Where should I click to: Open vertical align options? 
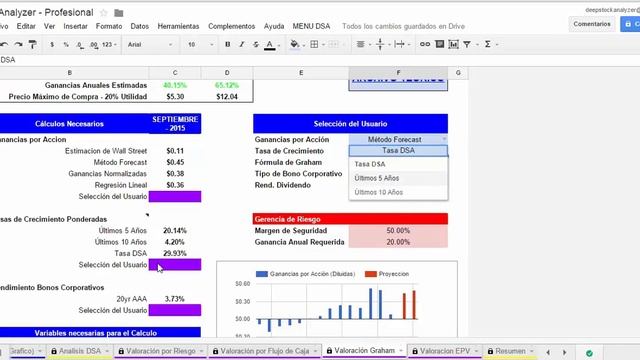point(380,44)
